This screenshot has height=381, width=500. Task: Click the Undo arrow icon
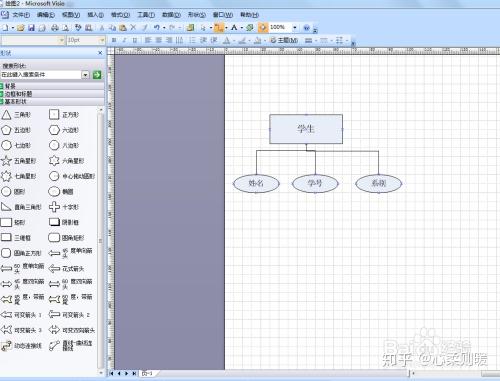click(x=156, y=27)
